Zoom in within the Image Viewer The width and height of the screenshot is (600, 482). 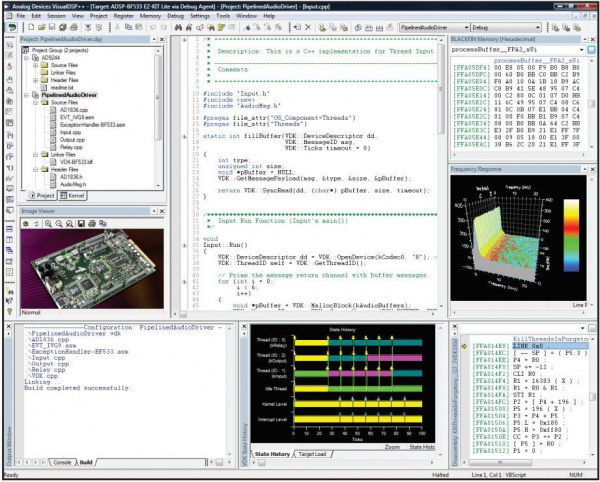click(48, 224)
